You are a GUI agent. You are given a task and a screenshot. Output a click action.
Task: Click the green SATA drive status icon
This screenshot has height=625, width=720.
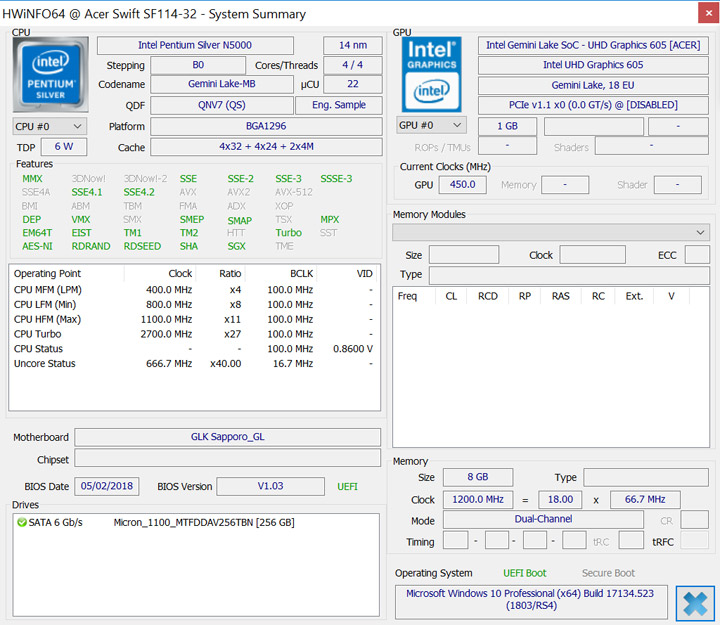(x=21, y=522)
